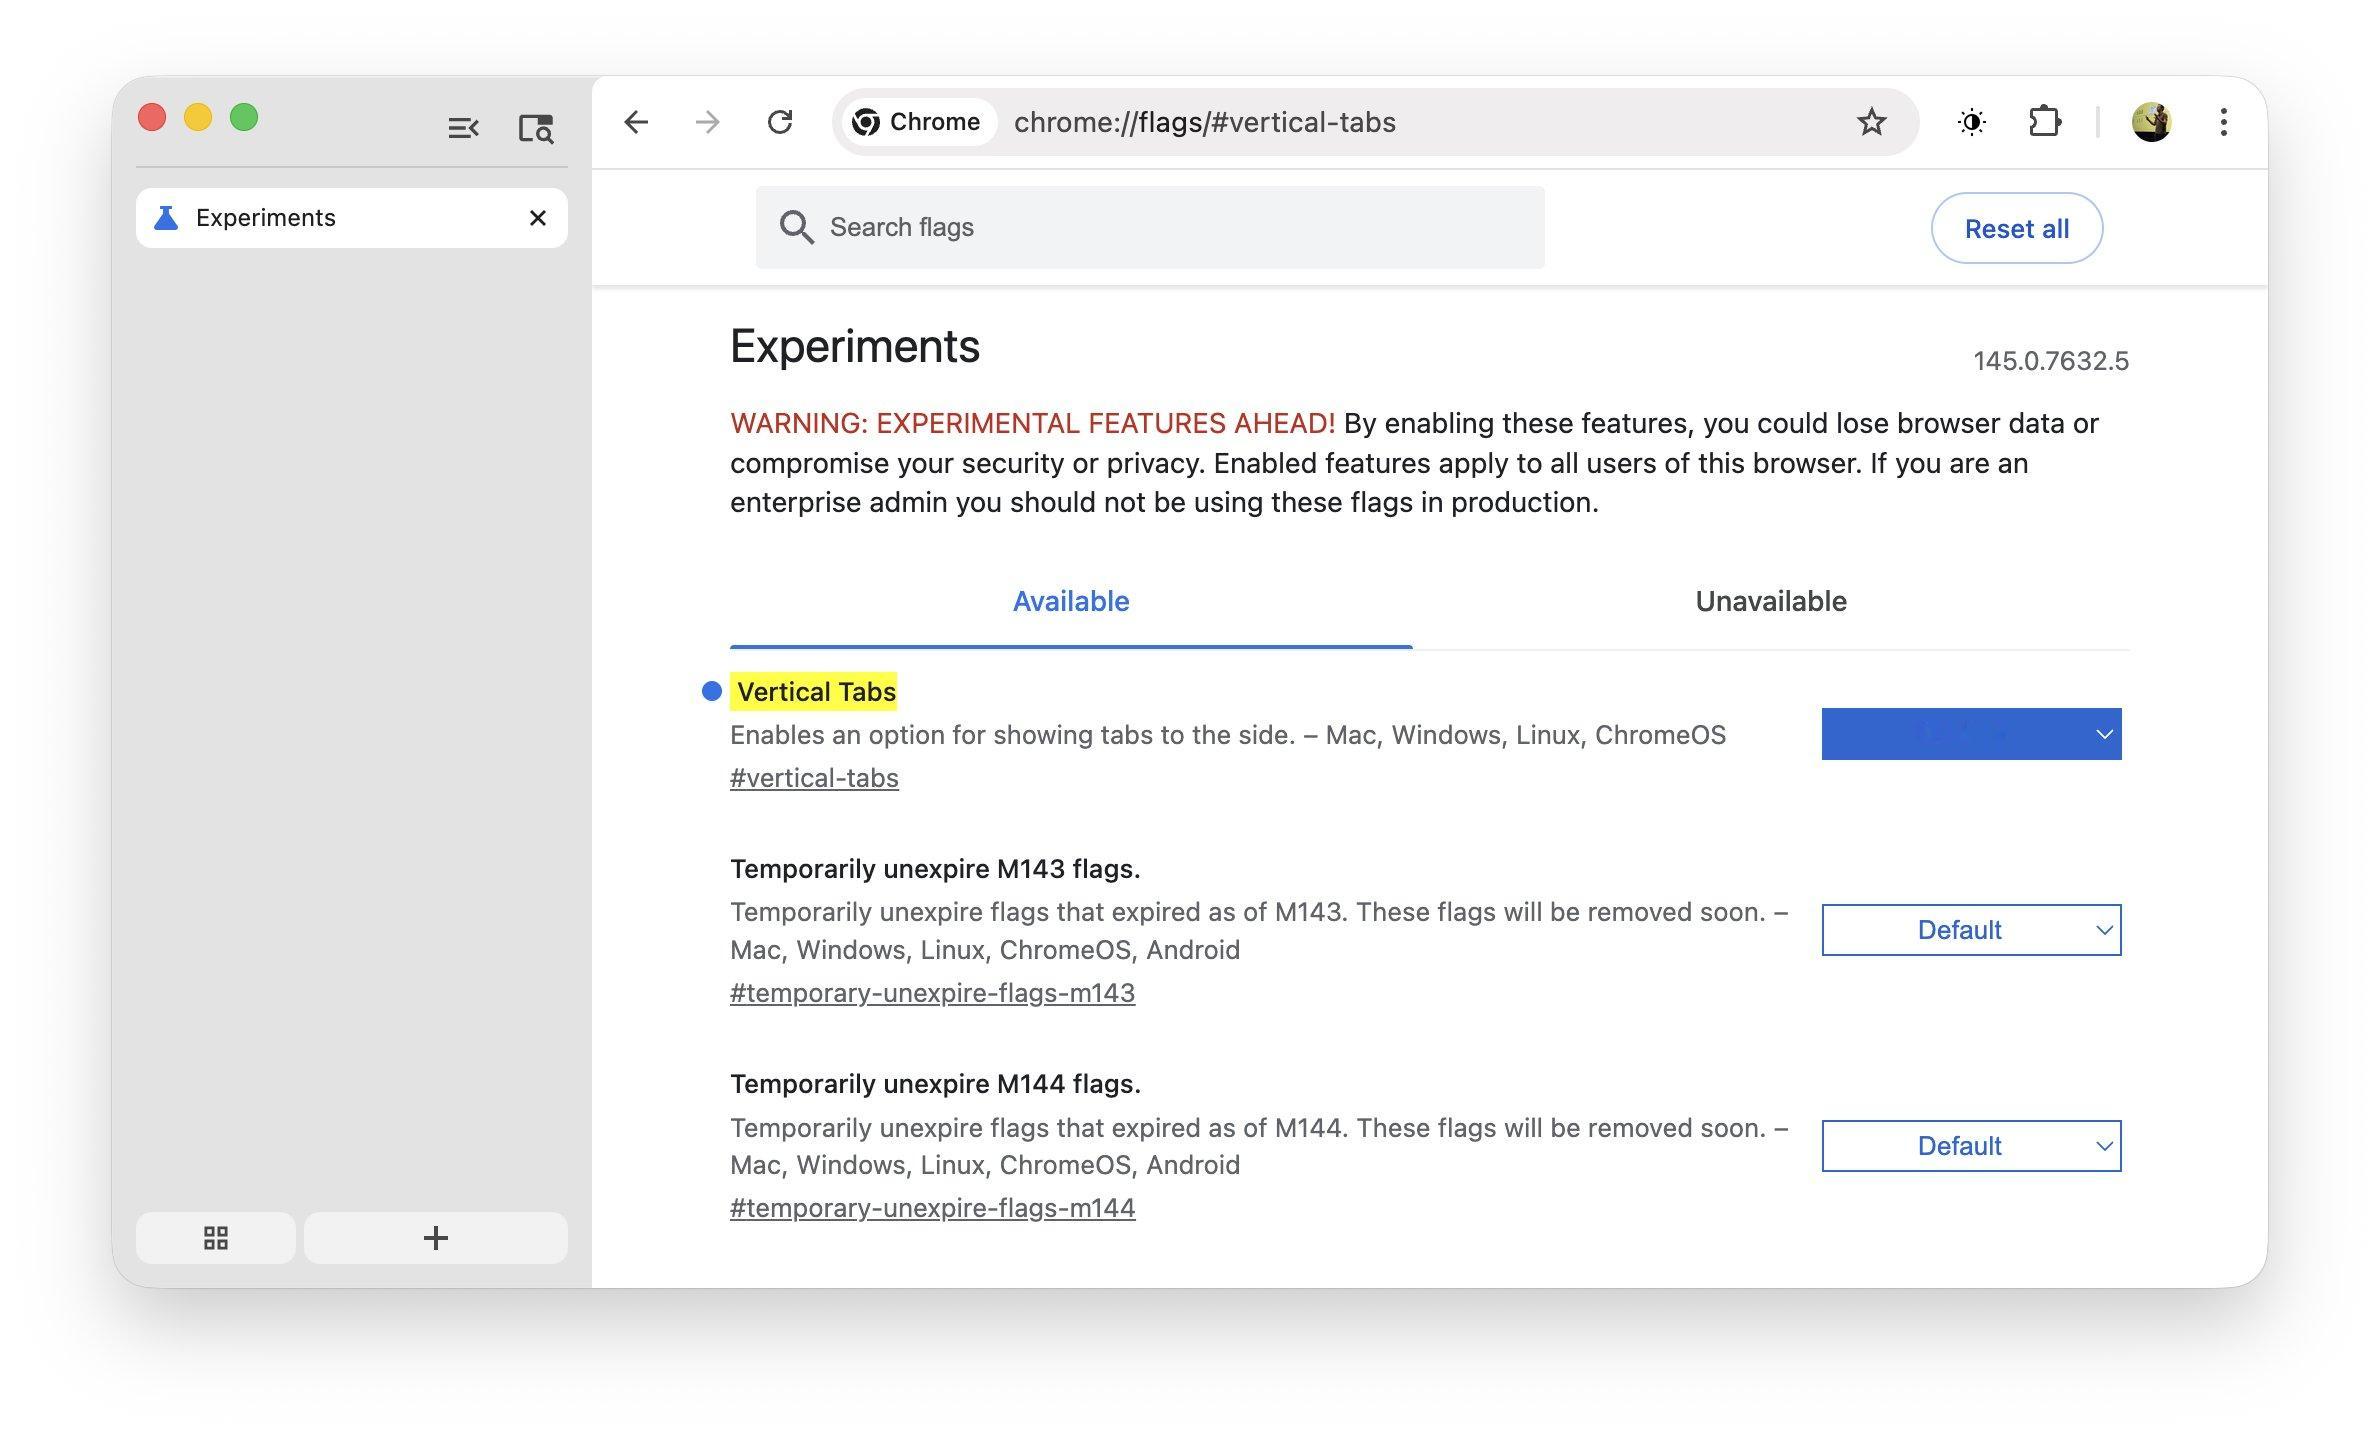
Task: Reload the current page
Action: point(781,122)
